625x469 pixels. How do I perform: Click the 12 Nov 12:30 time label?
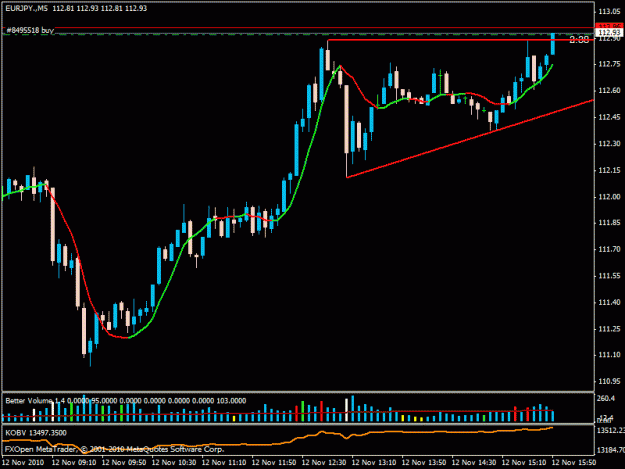pos(324,463)
